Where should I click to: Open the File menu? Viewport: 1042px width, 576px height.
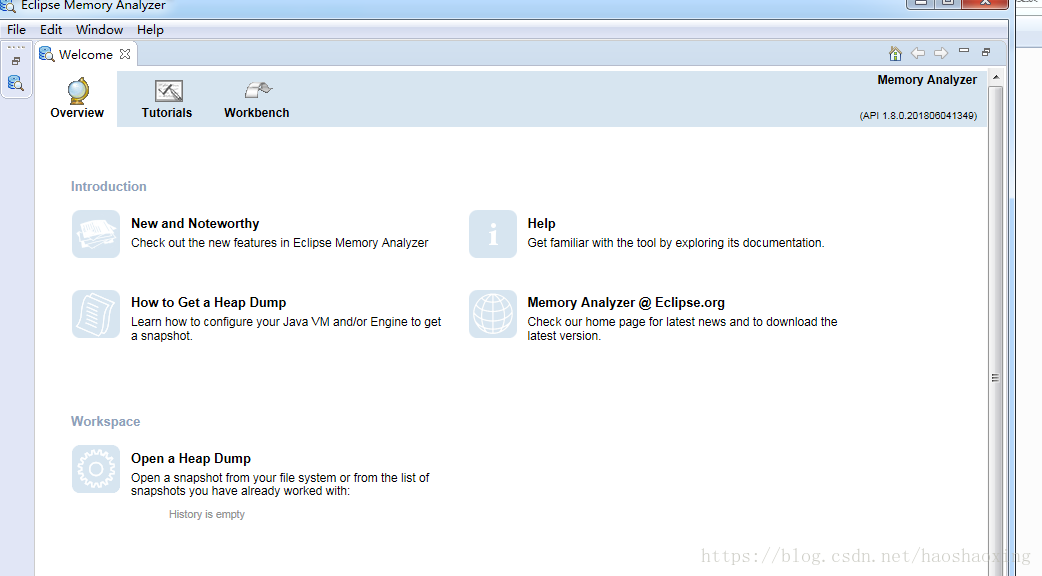[16, 30]
